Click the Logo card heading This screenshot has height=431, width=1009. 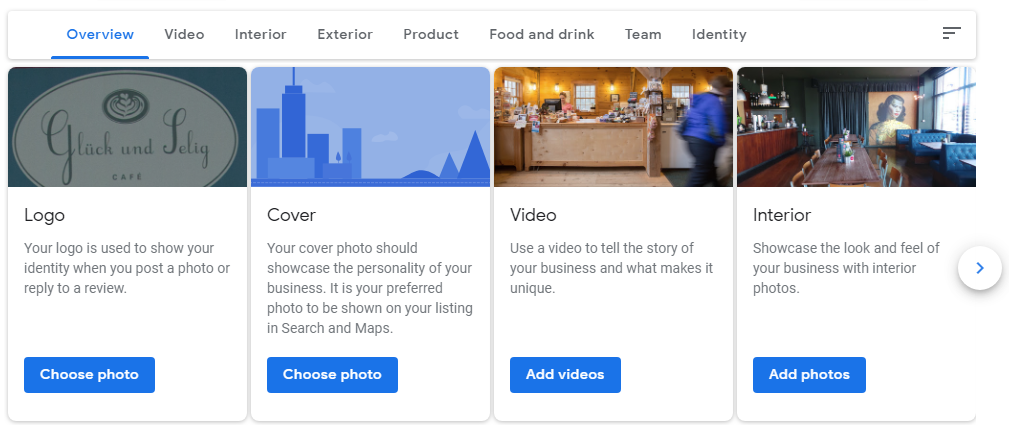click(44, 215)
